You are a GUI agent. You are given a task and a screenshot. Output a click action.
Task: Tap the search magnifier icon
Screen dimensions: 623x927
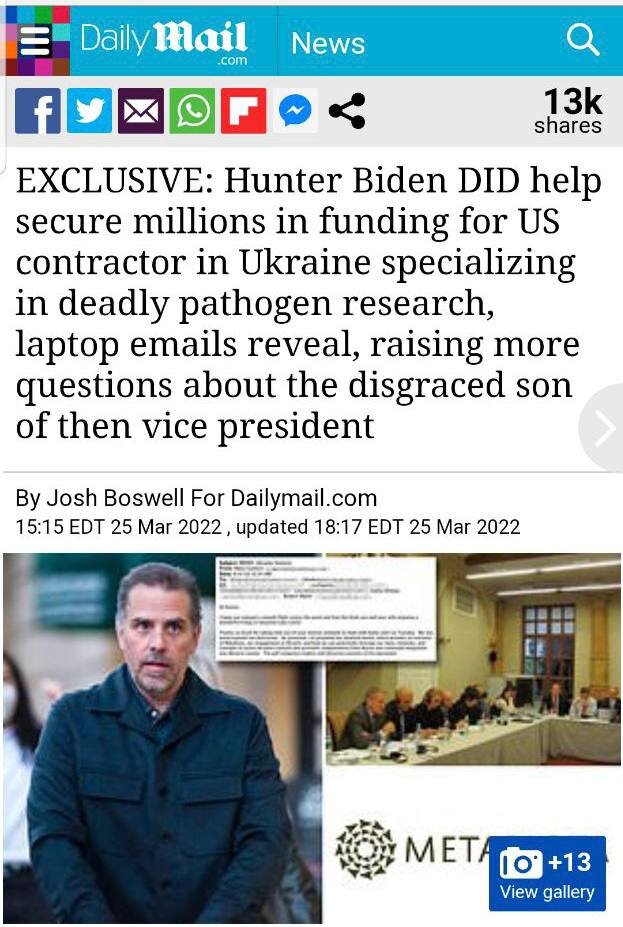[x=582, y=40]
